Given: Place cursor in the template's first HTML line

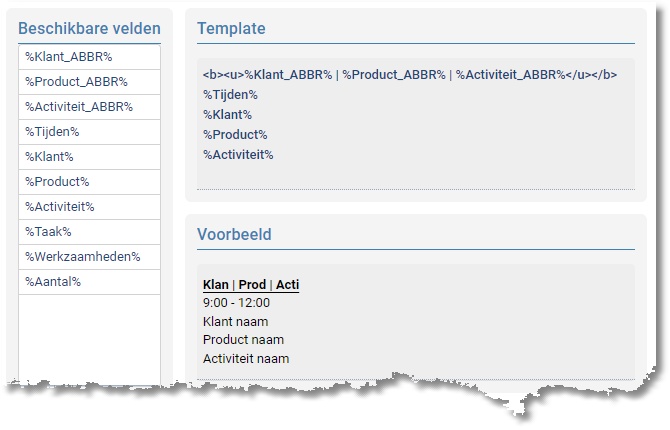Looking at the screenshot, I should click(409, 75).
